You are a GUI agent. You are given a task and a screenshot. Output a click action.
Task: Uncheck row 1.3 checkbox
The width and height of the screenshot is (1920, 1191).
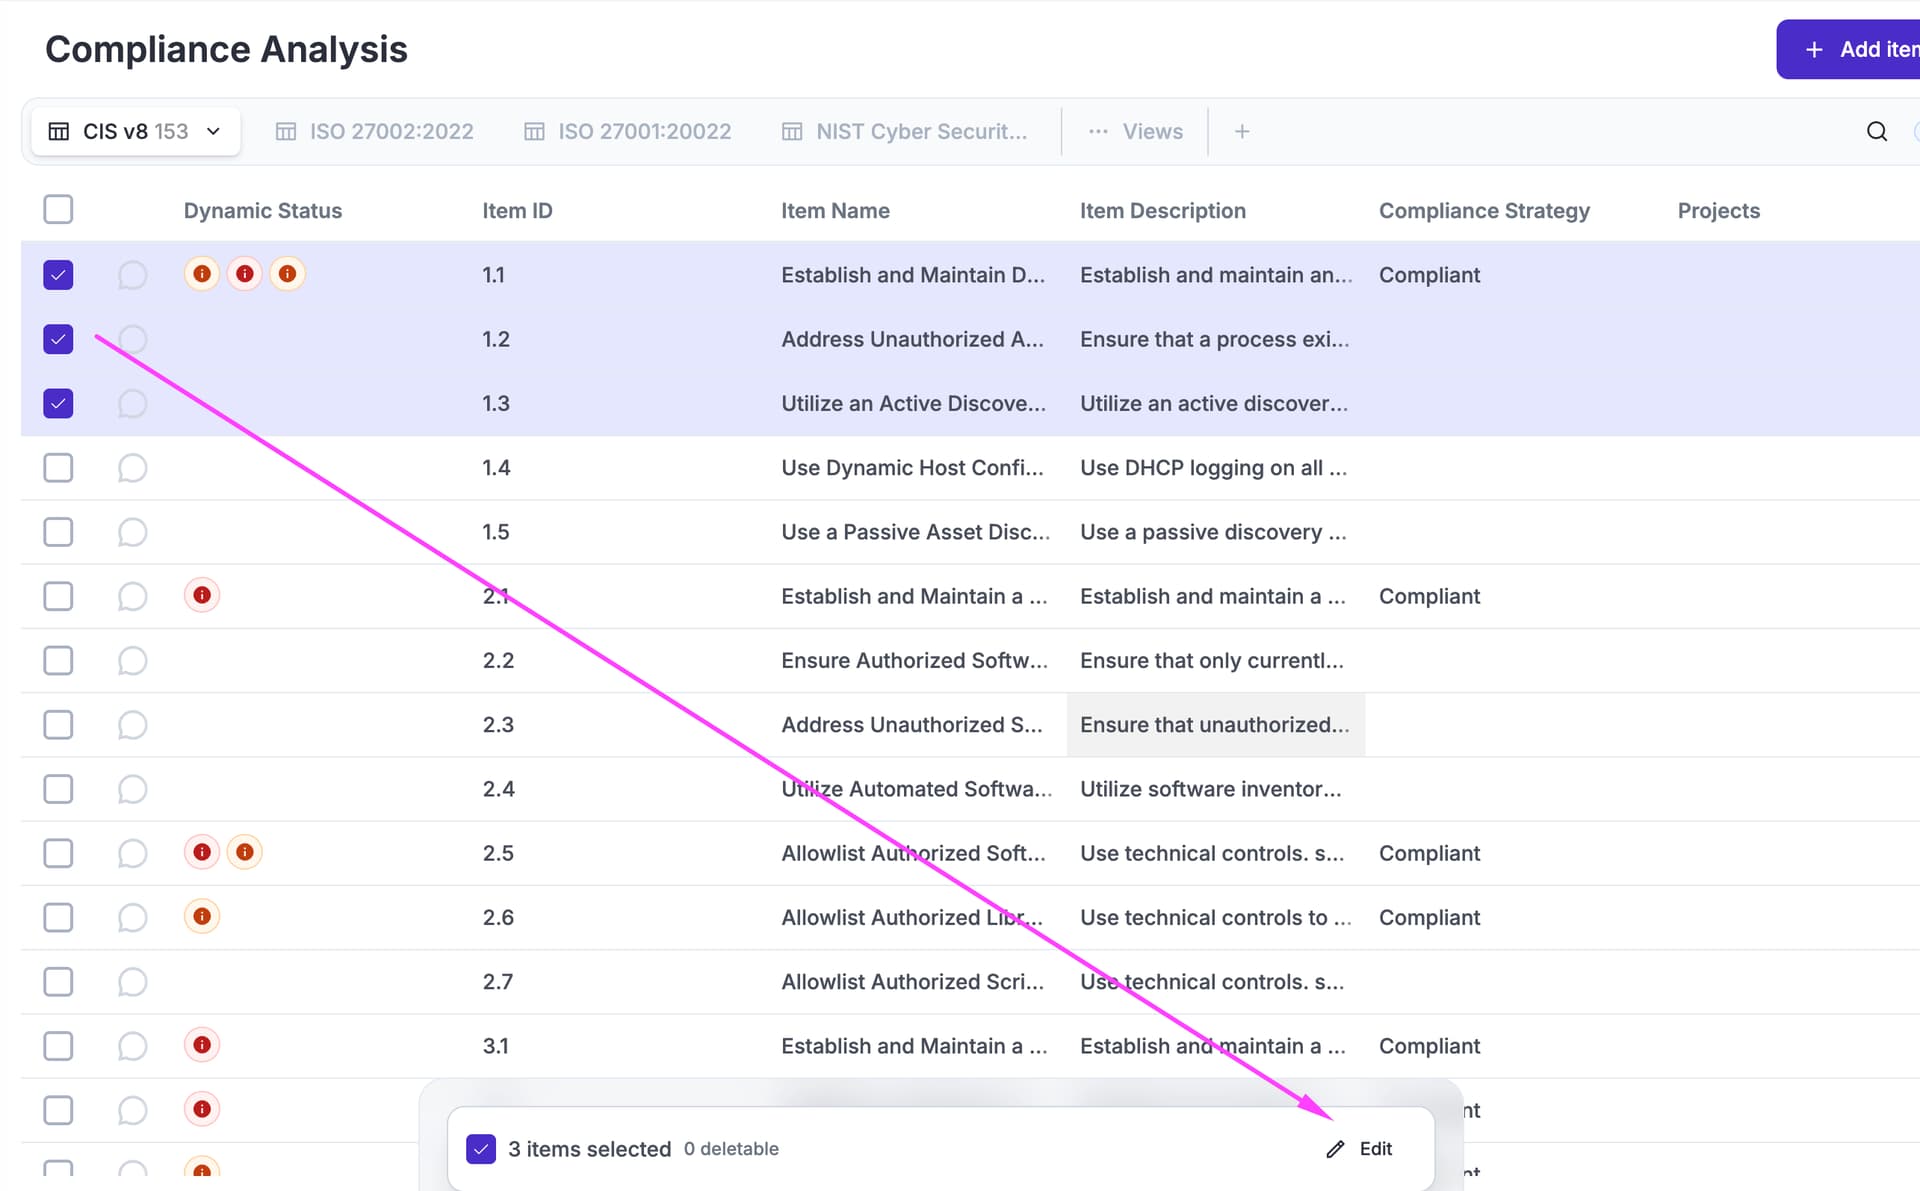click(58, 403)
